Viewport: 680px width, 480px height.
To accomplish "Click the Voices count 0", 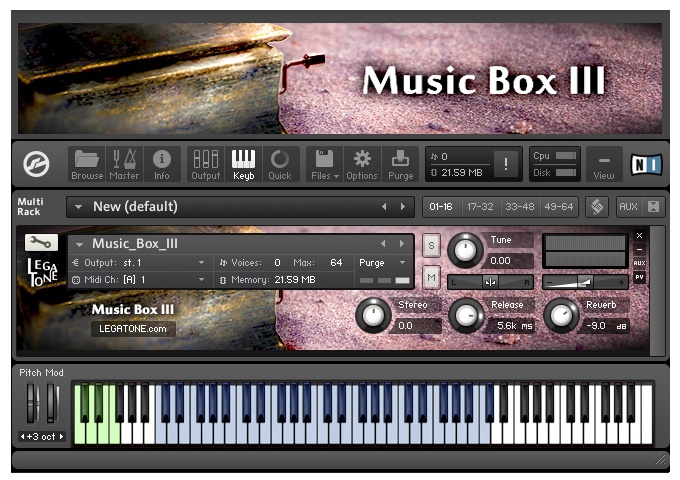I will (x=277, y=263).
